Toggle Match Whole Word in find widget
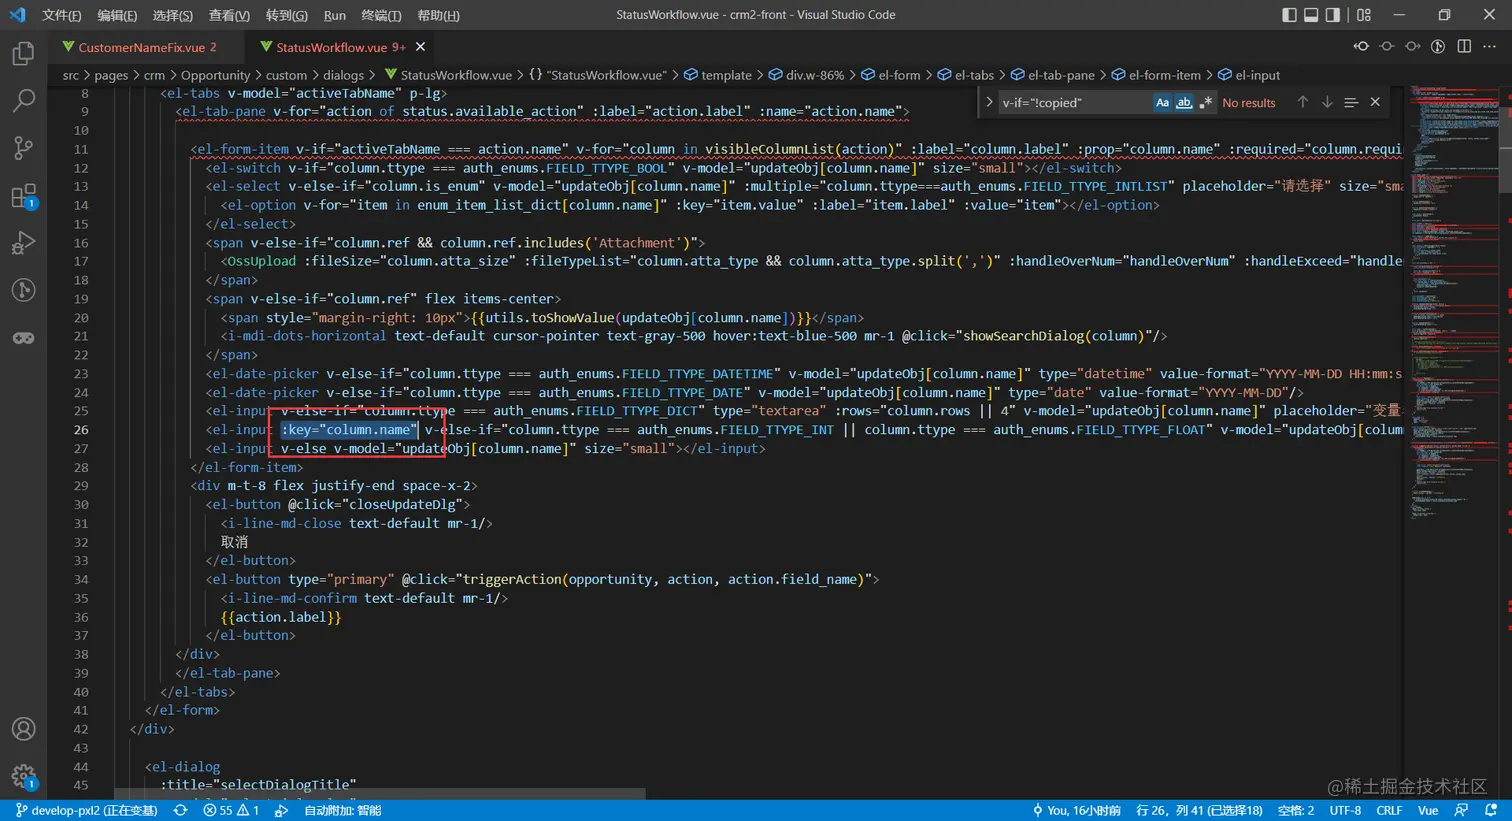This screenshot has width=1512, height=821. 1184,102
